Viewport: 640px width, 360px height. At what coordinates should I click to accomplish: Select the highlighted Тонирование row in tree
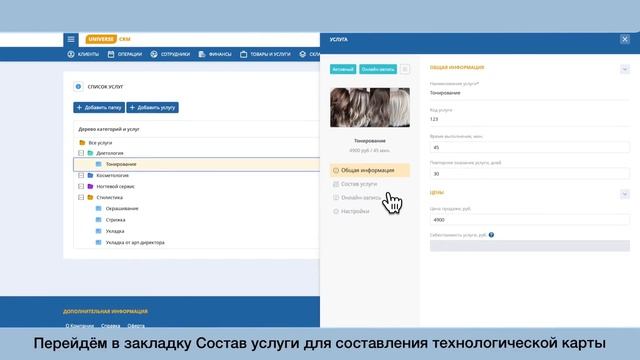(197, 164)
